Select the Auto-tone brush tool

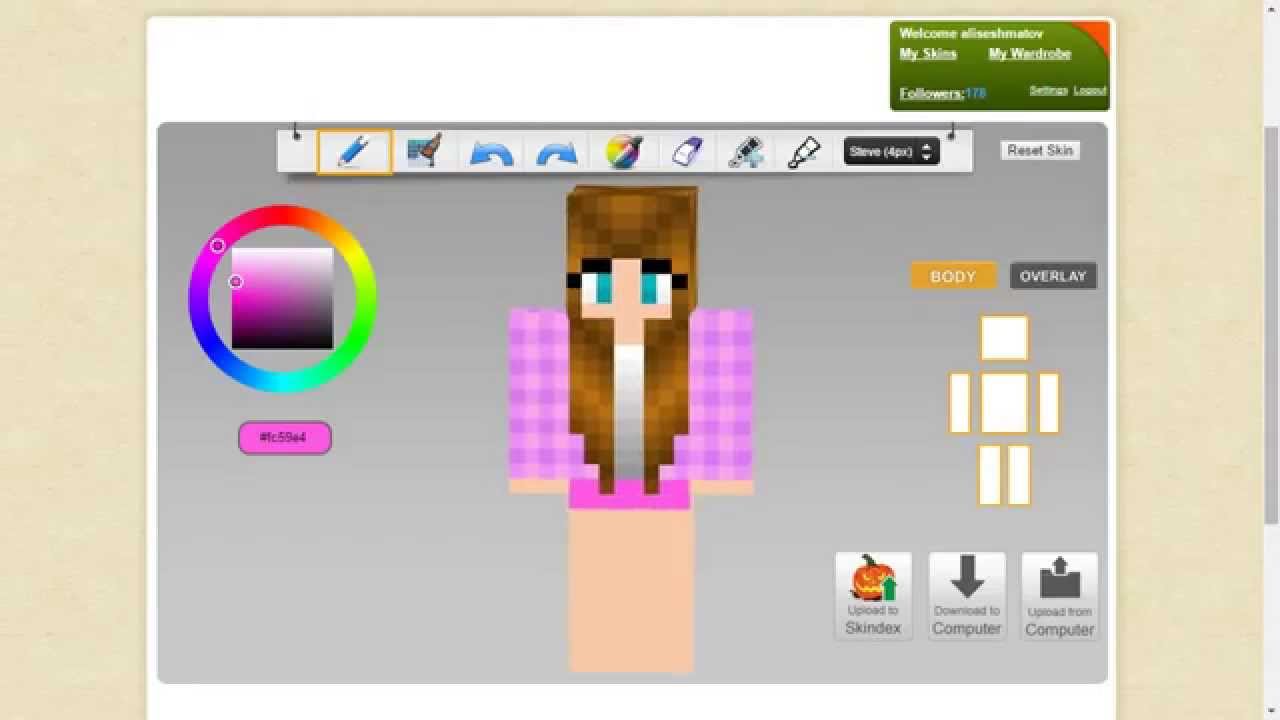point(424,152)
